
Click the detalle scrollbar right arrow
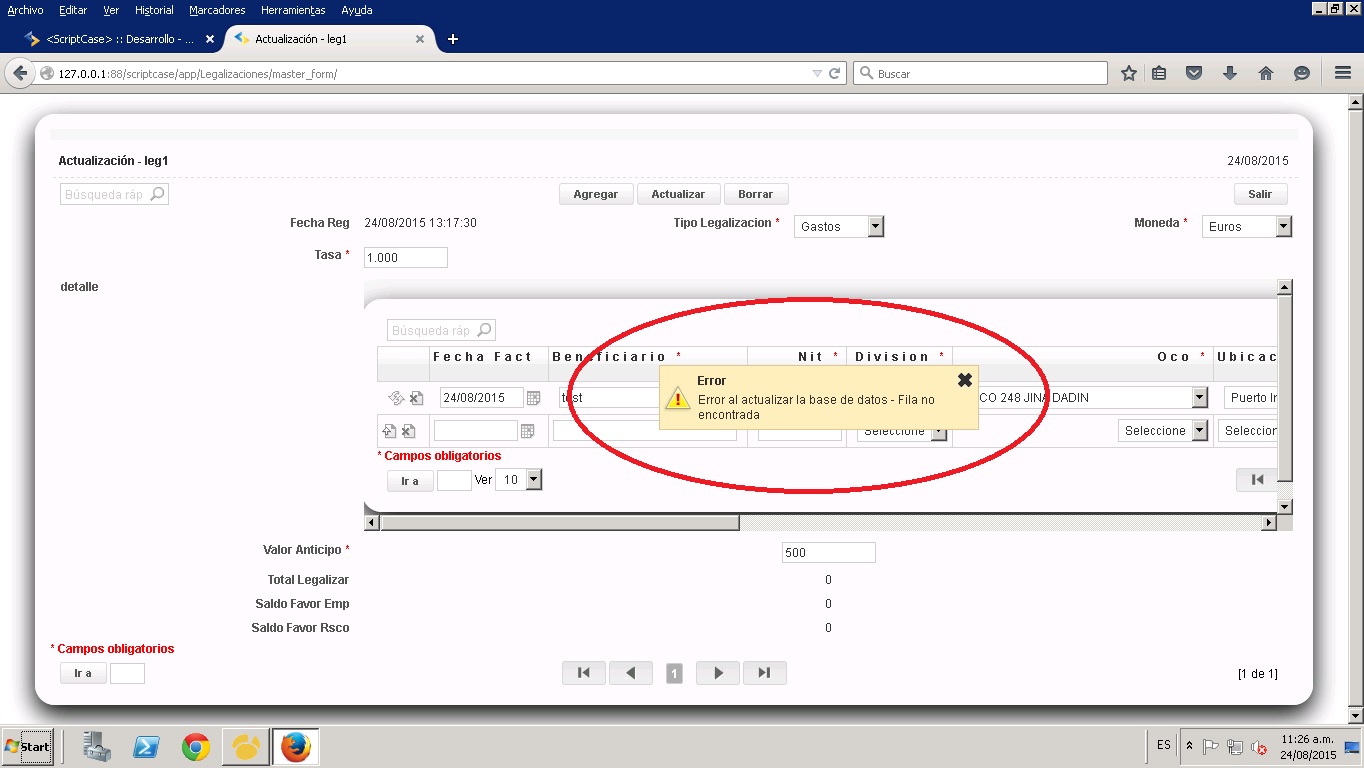[1269, 523]
